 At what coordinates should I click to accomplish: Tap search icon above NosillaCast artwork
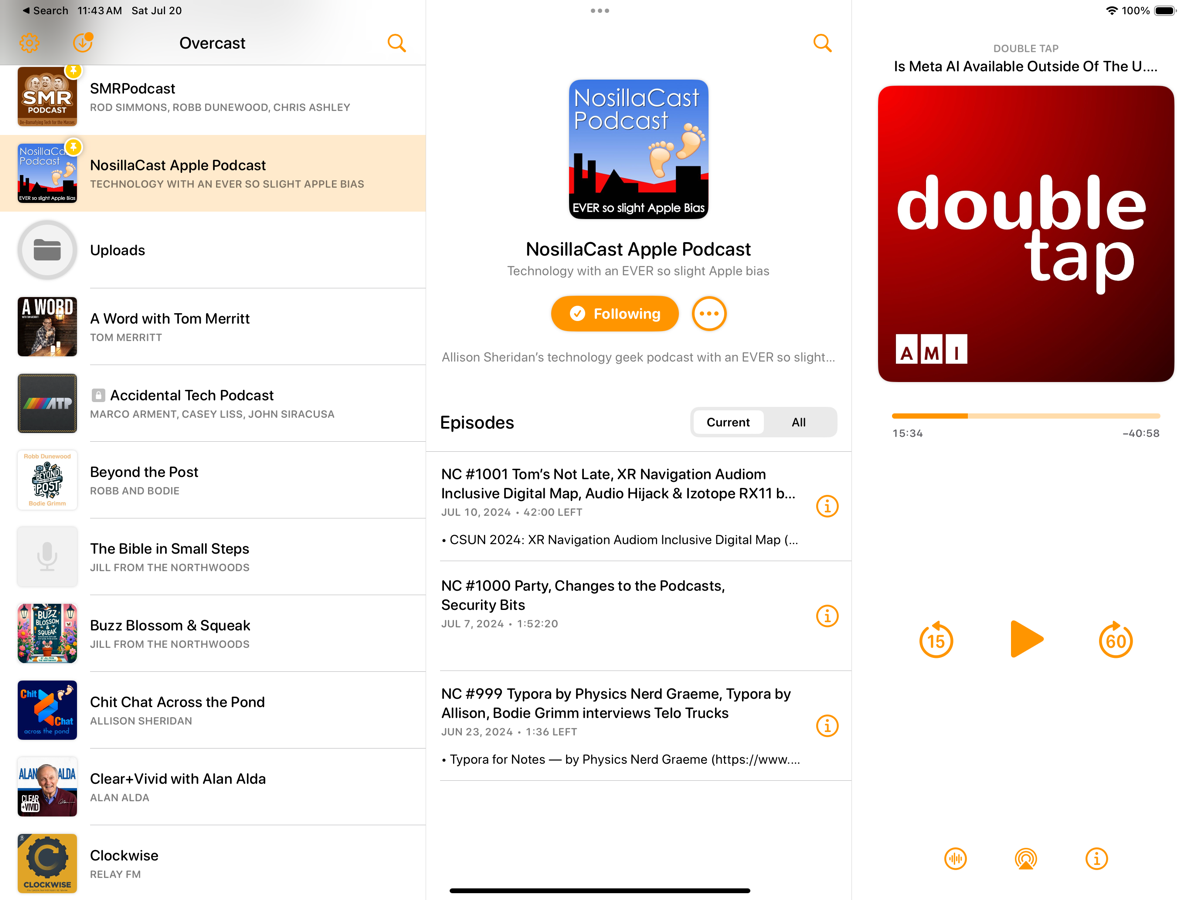(x=822, y=43)
